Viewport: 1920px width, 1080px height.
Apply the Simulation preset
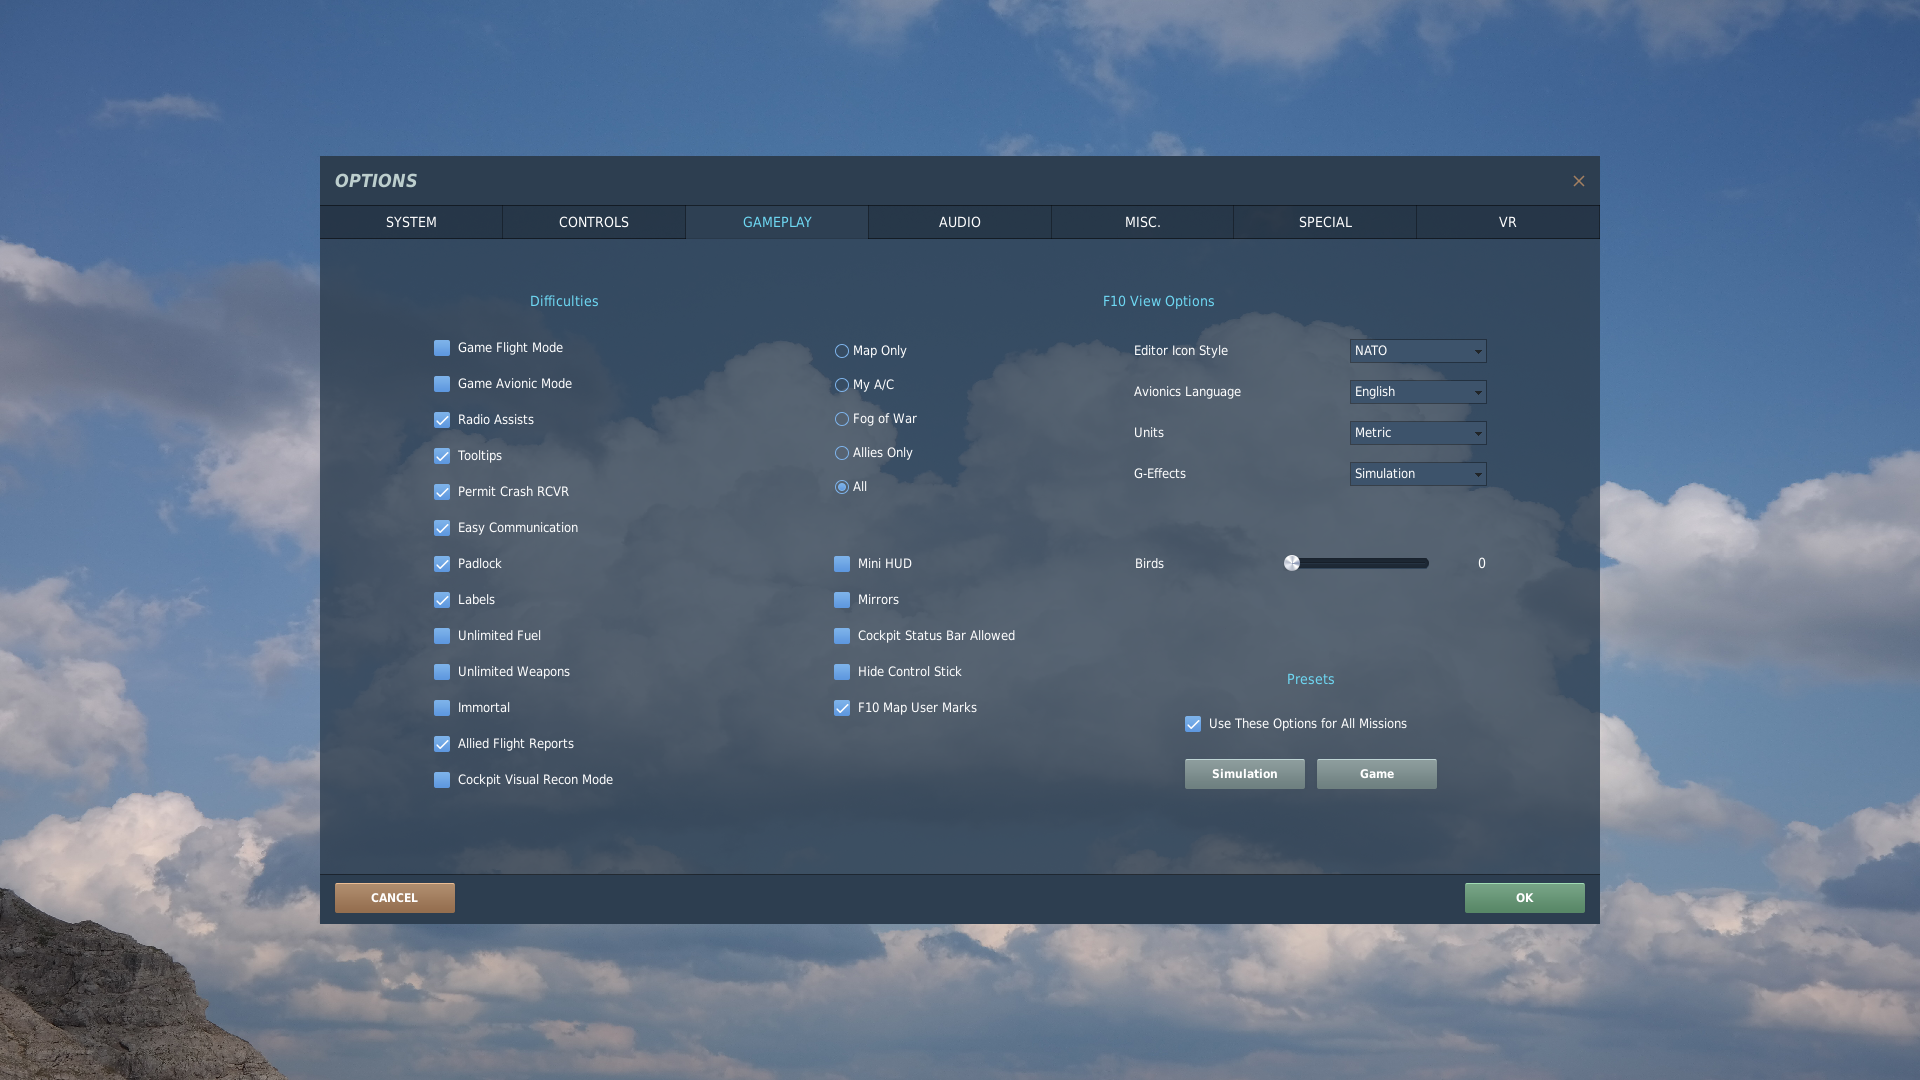tap(1244, 774)
